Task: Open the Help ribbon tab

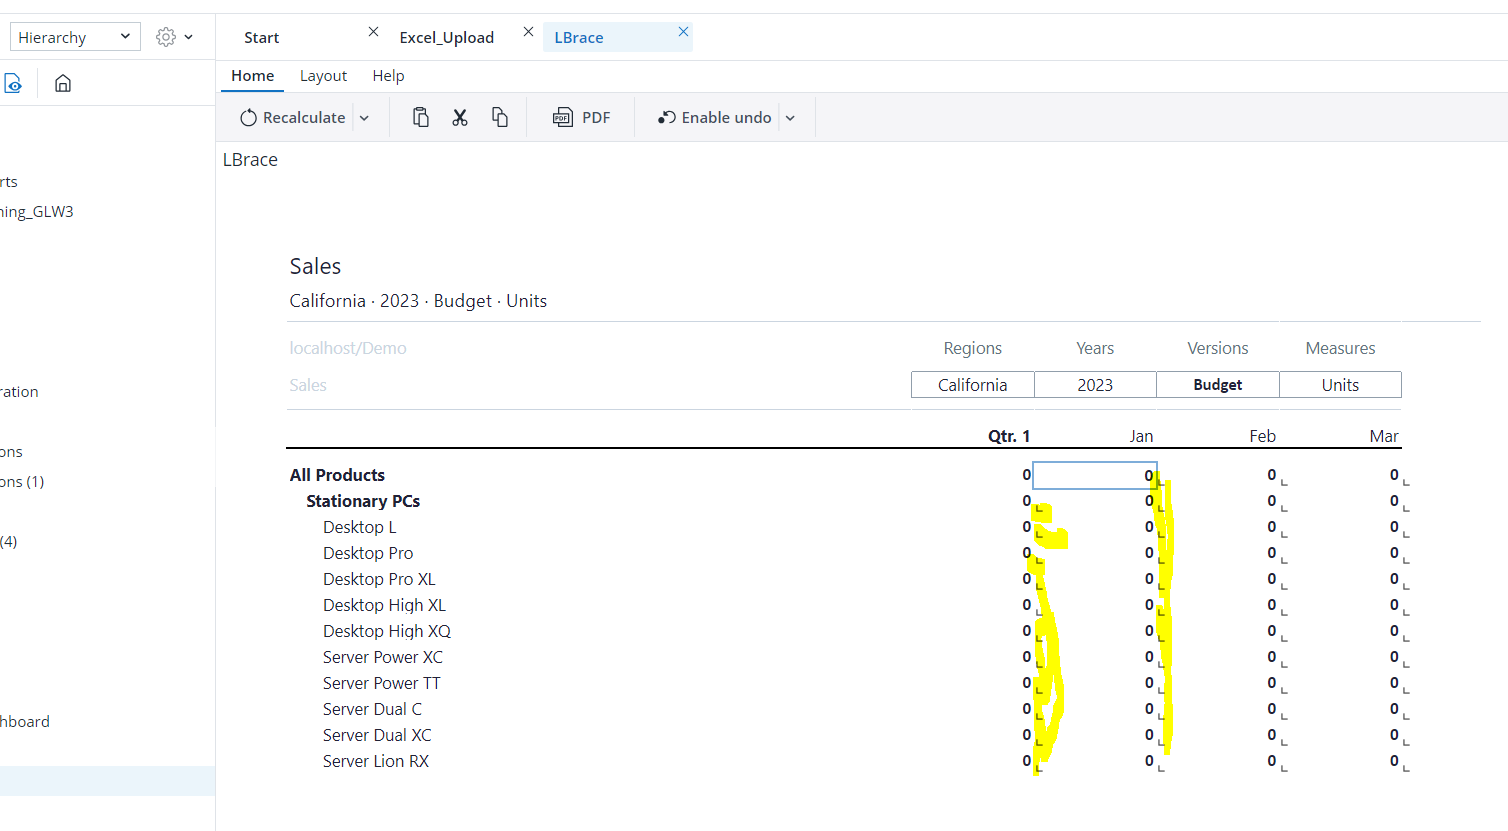Action: (388, 76)
